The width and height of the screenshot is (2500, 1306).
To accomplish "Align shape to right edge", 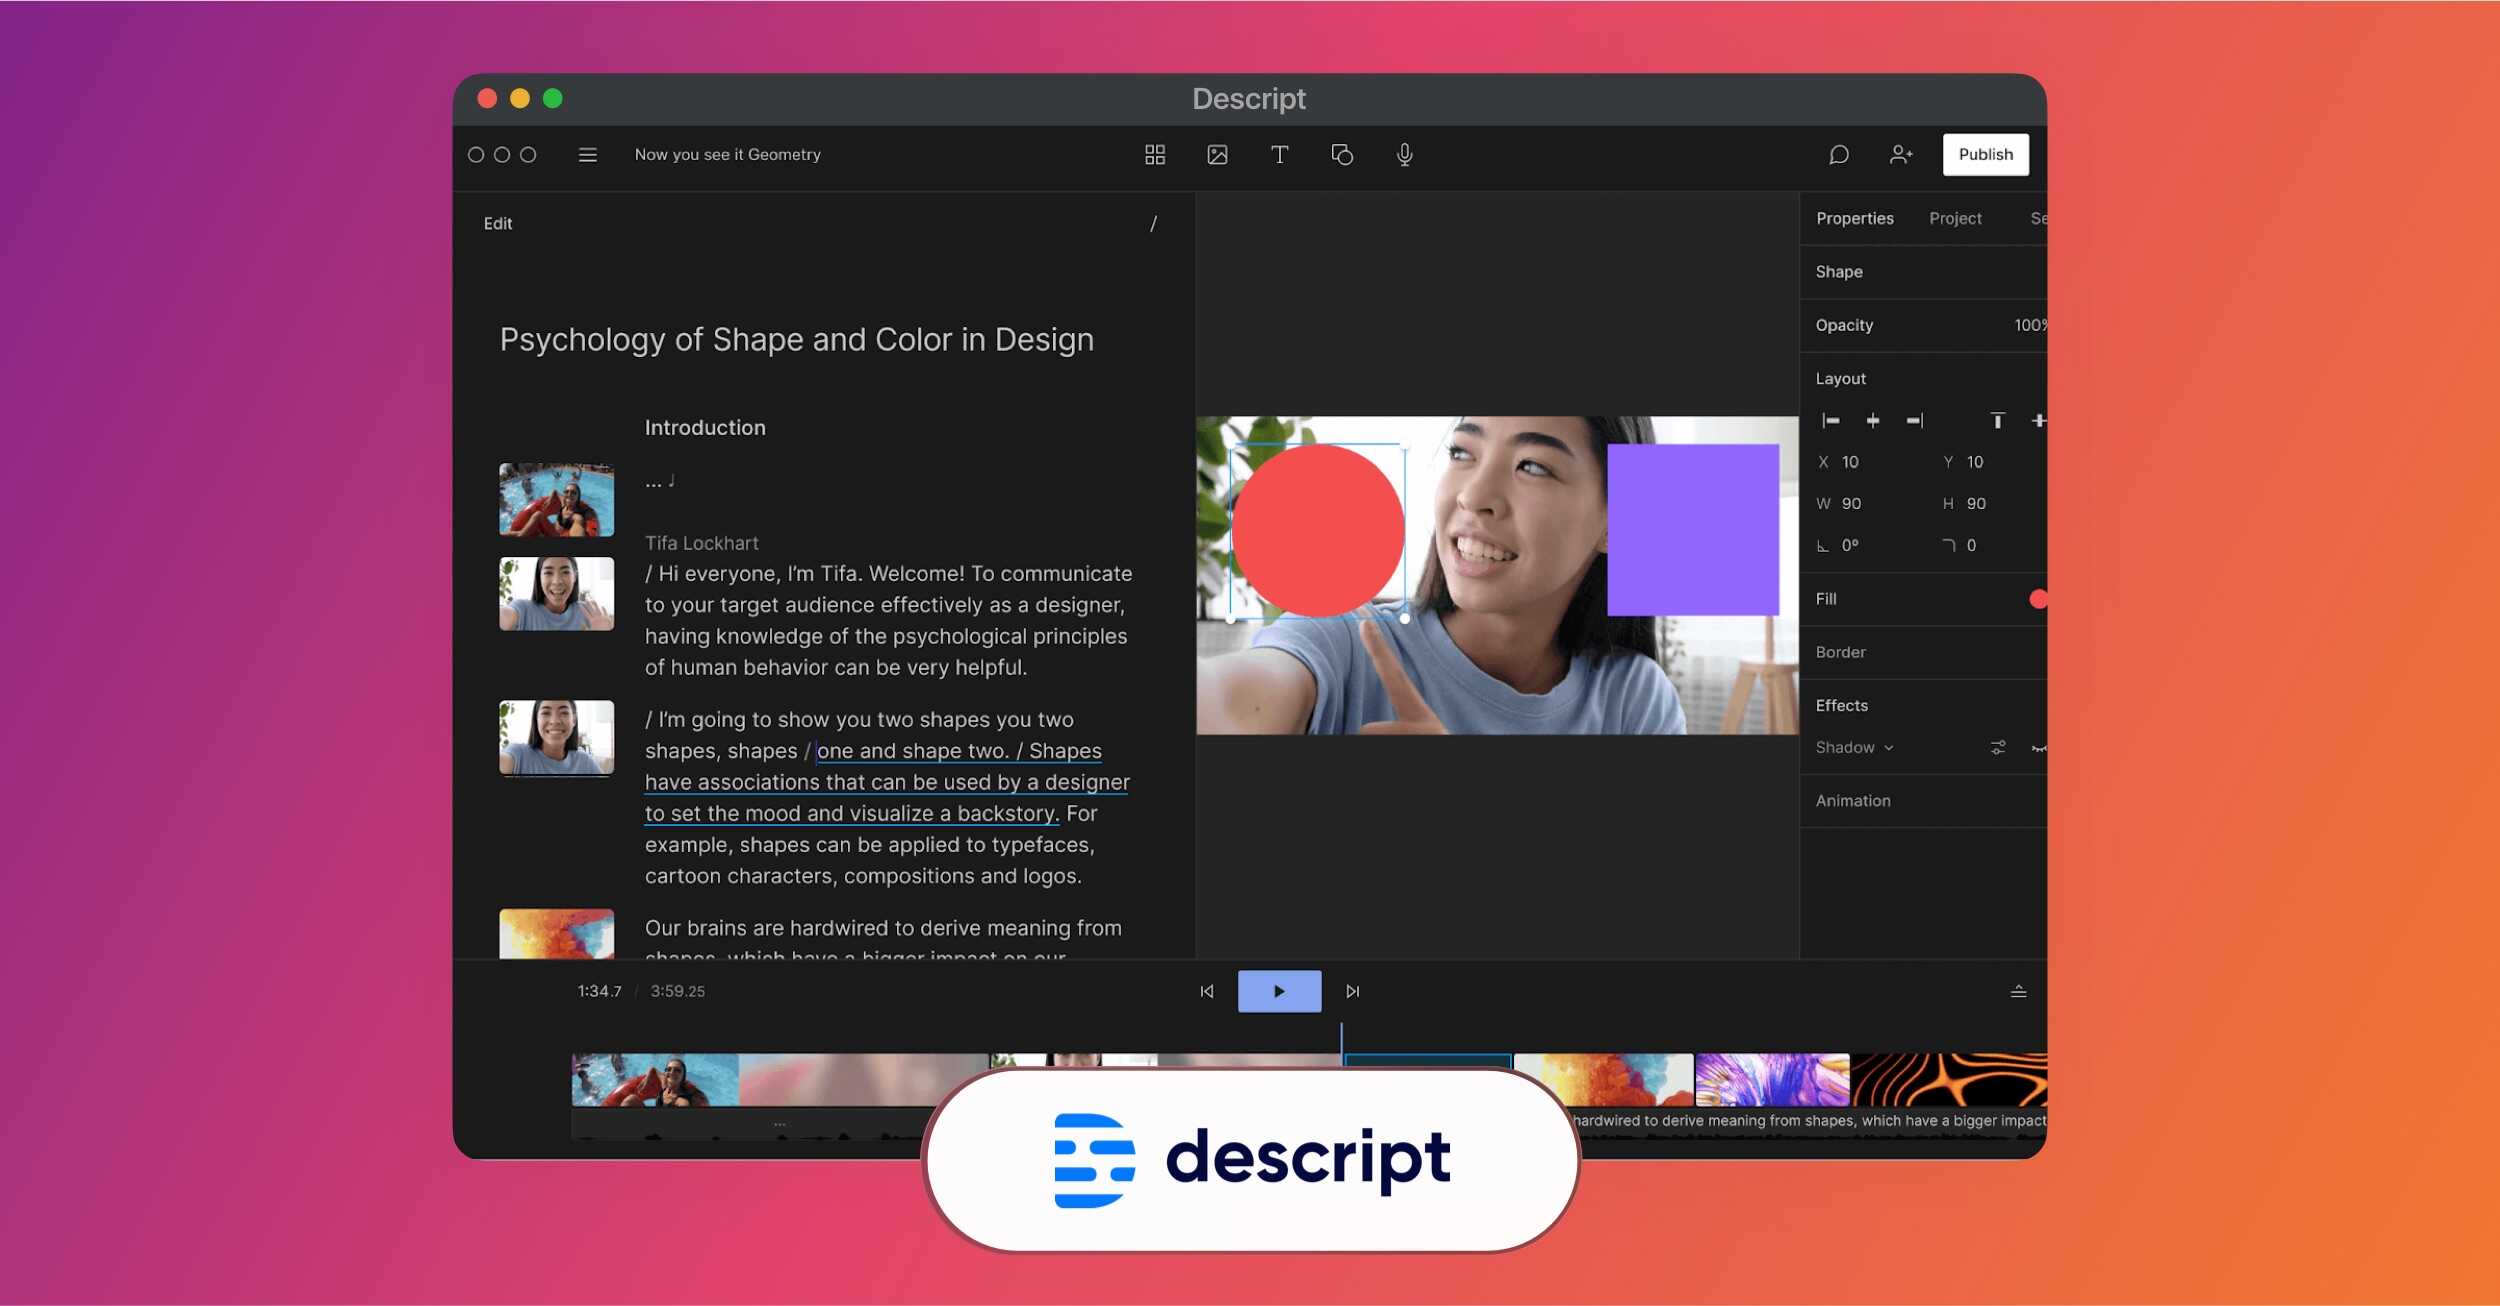I will pyautogui.click(x=1914, y=421).
